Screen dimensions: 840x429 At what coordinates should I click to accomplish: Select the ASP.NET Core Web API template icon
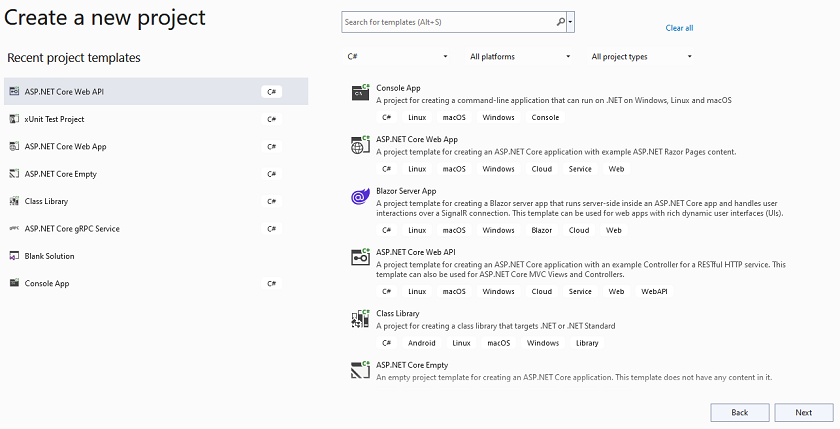point(360,257)
